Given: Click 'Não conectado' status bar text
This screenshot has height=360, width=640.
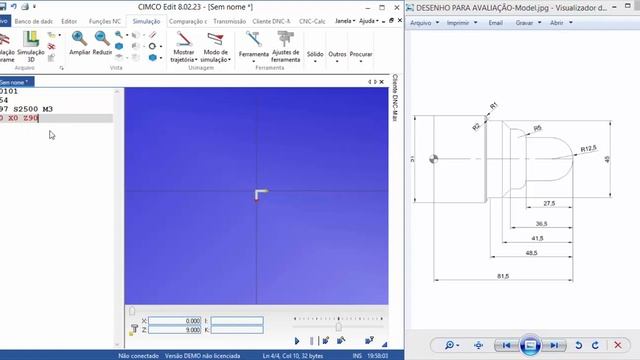Looking at the screenshot, I should 138,356.
